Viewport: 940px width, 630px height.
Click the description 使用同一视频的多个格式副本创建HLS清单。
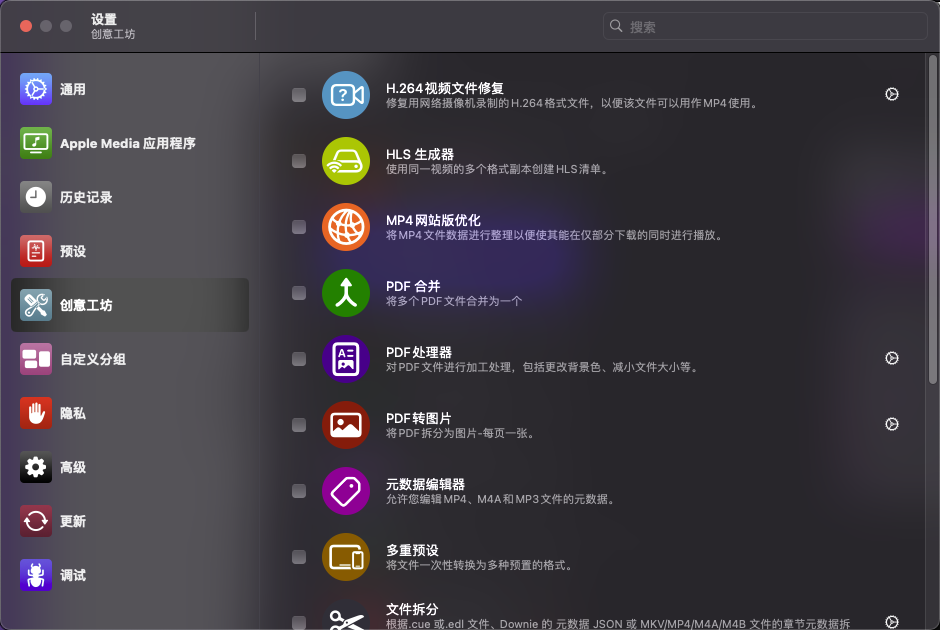click(498, 169)
